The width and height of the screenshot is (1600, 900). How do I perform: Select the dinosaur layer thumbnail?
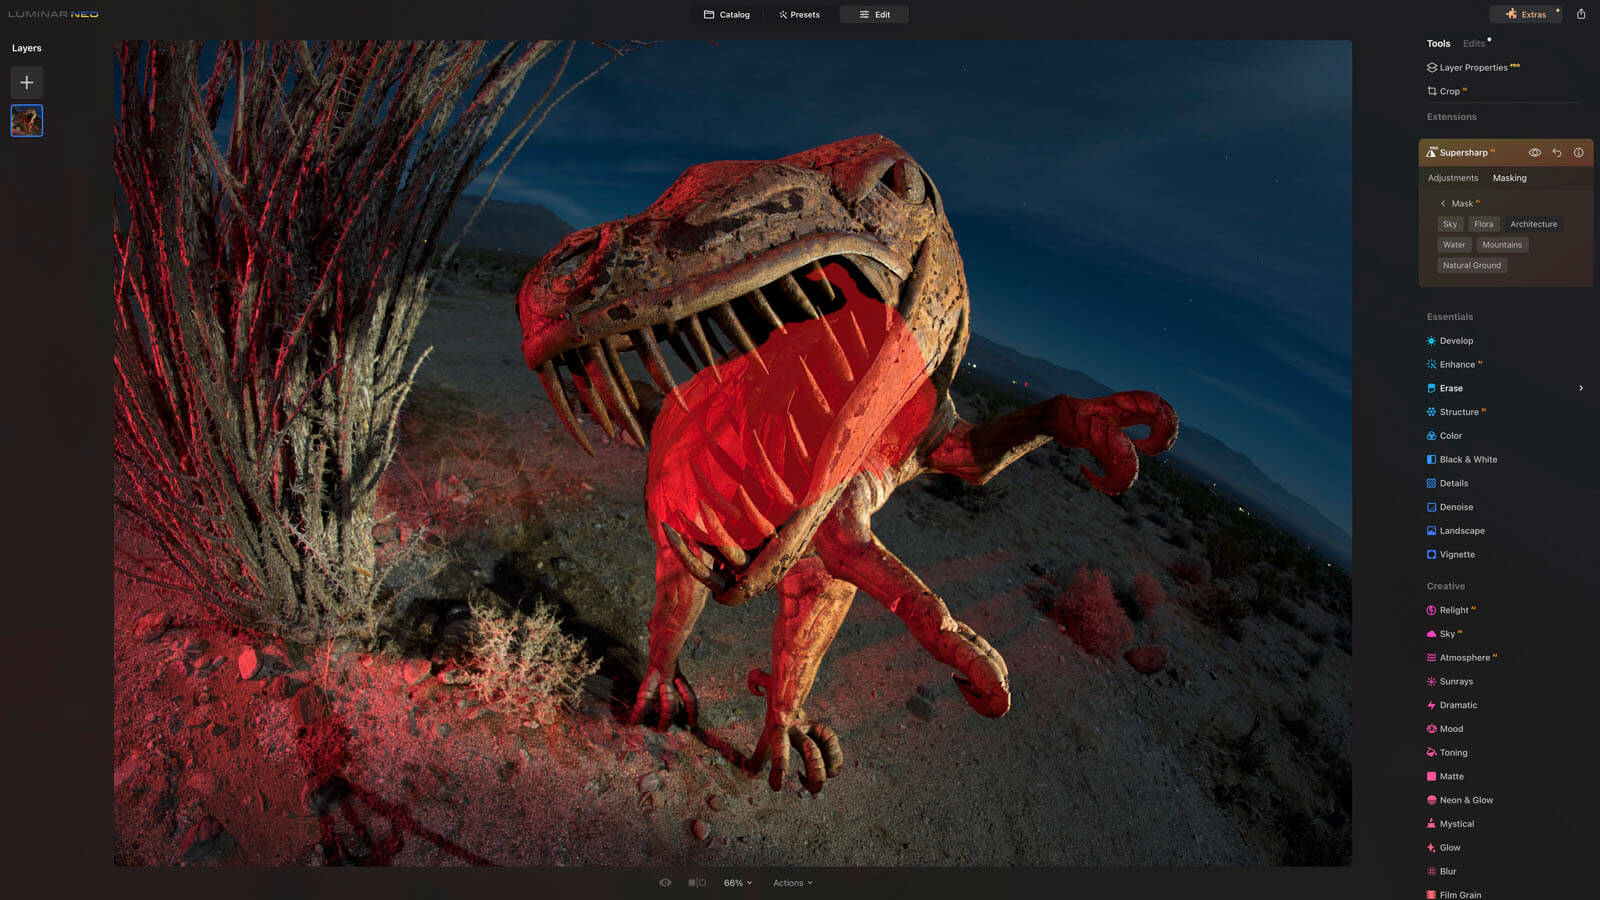(27, 121)
